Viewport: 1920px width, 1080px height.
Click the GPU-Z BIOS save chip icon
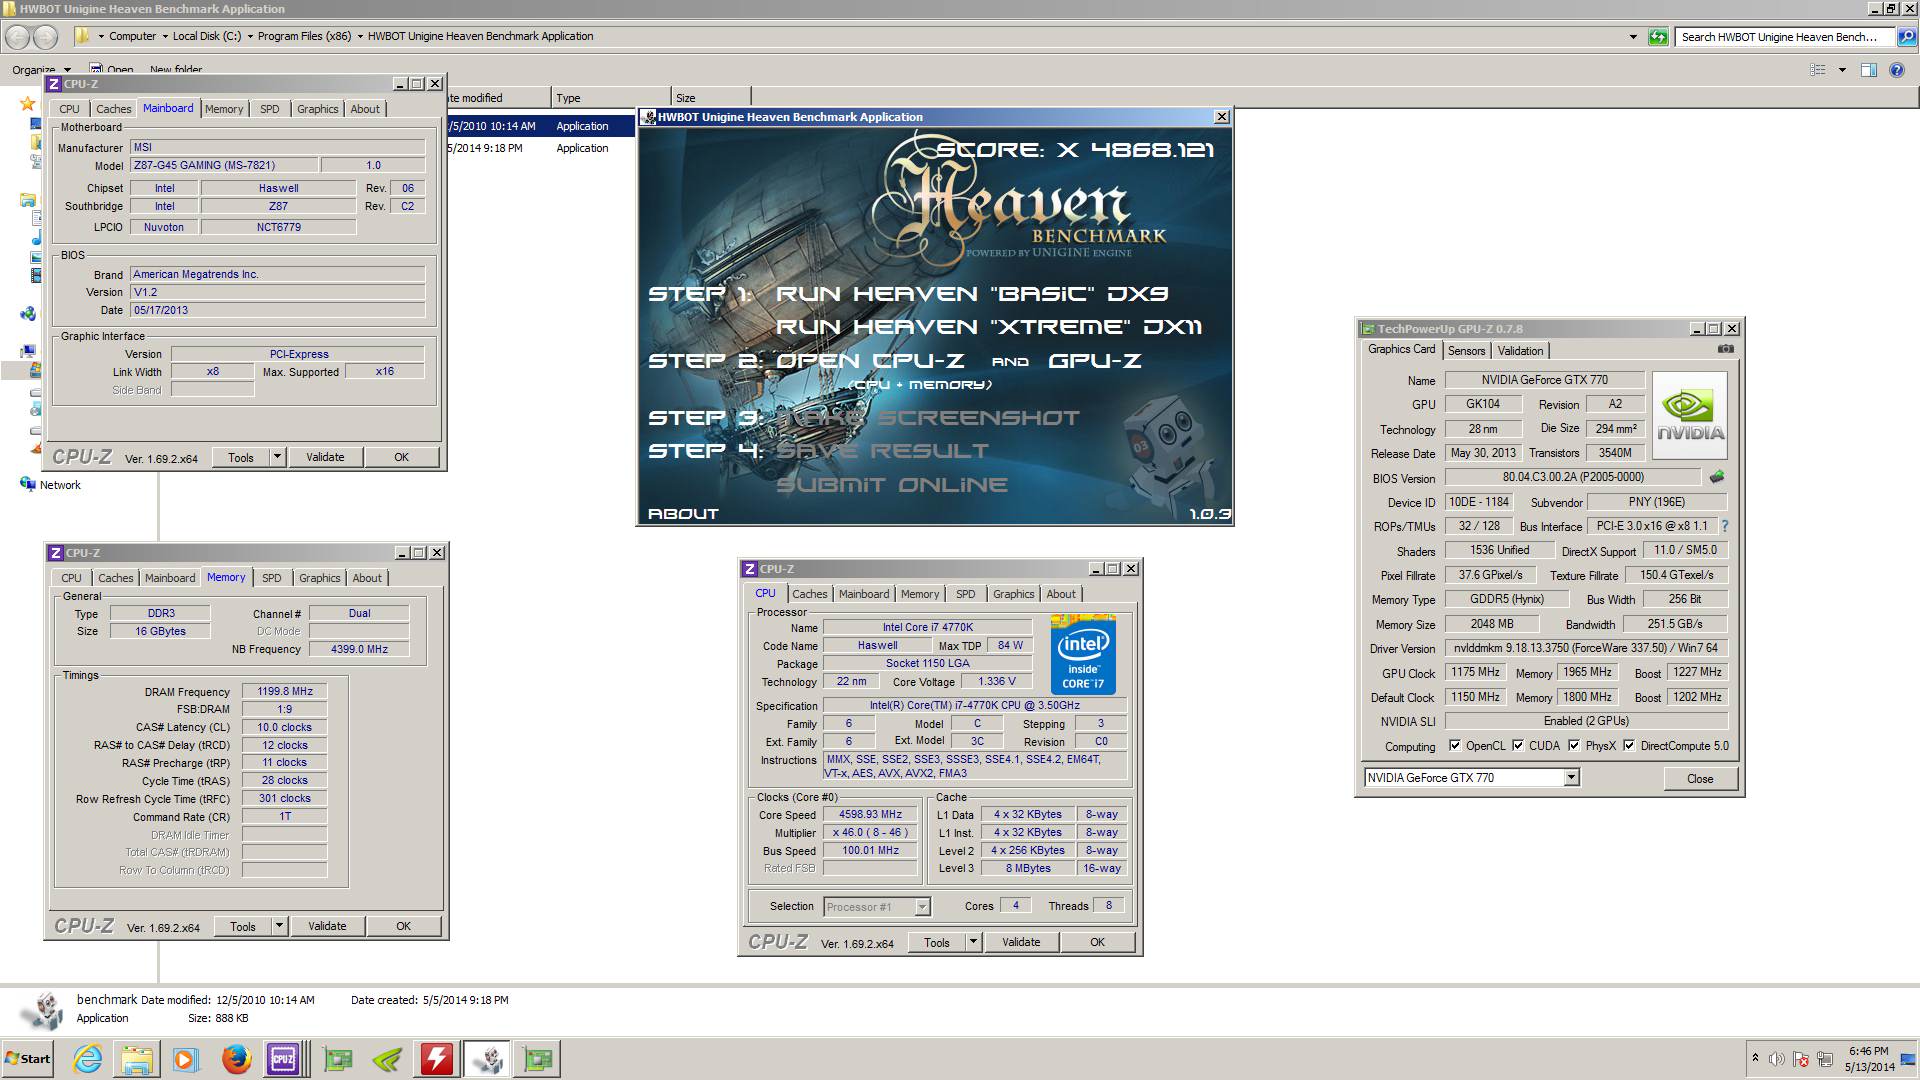pyautogui.click(x=1717, y=477)
